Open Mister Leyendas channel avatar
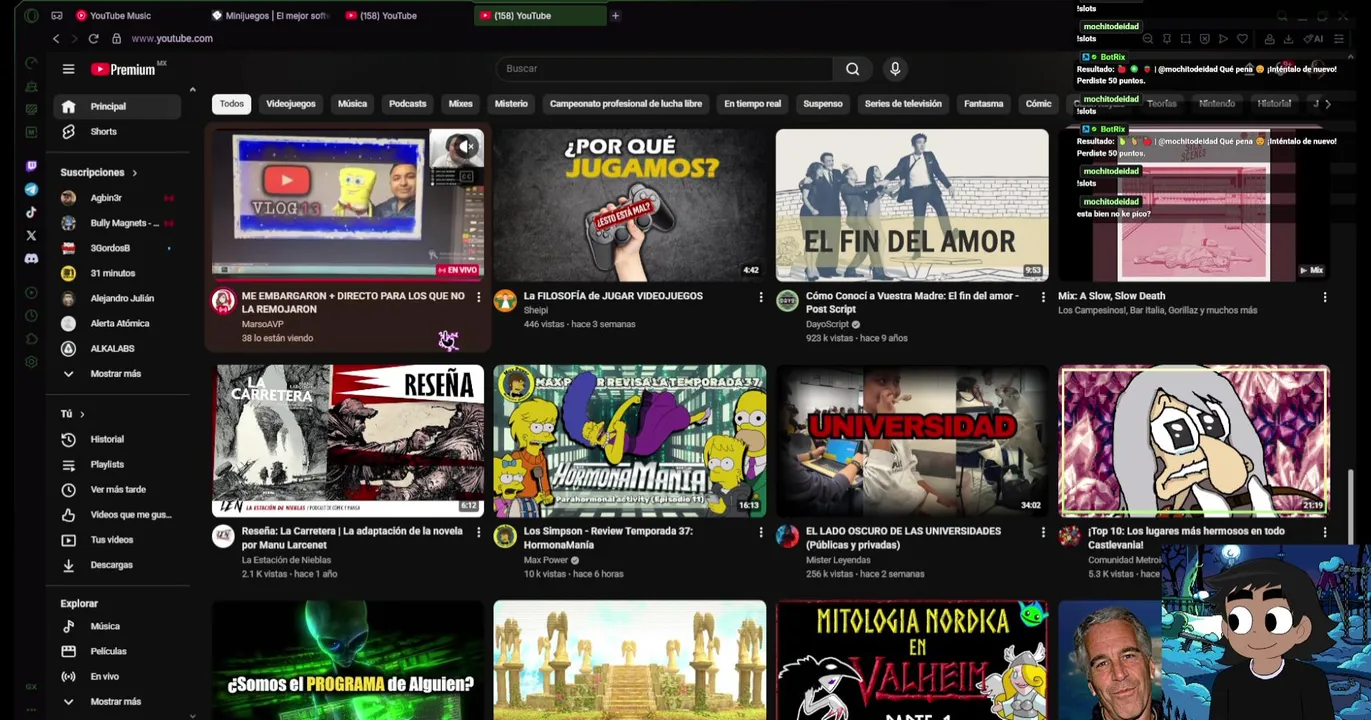1371x720 pixels. click(x=788, y=536)
